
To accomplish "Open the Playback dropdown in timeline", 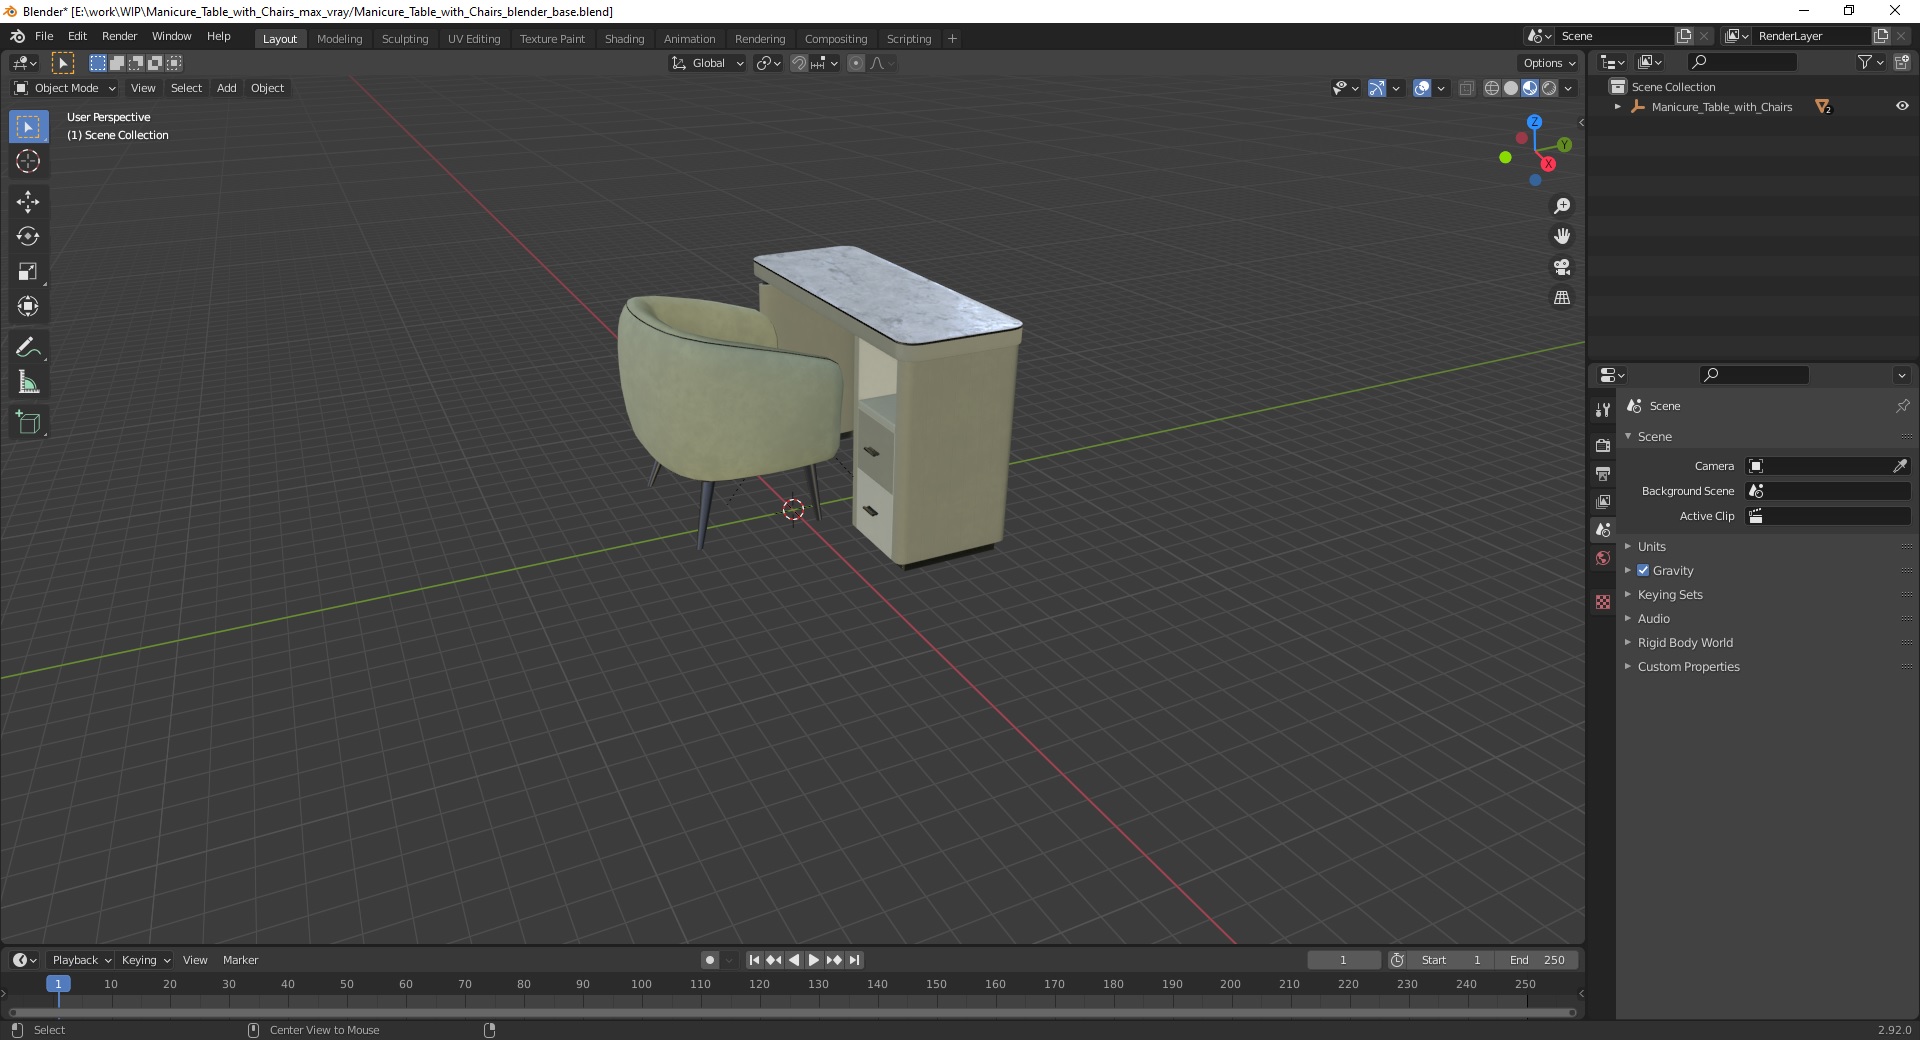I will [x=81, y=960].
